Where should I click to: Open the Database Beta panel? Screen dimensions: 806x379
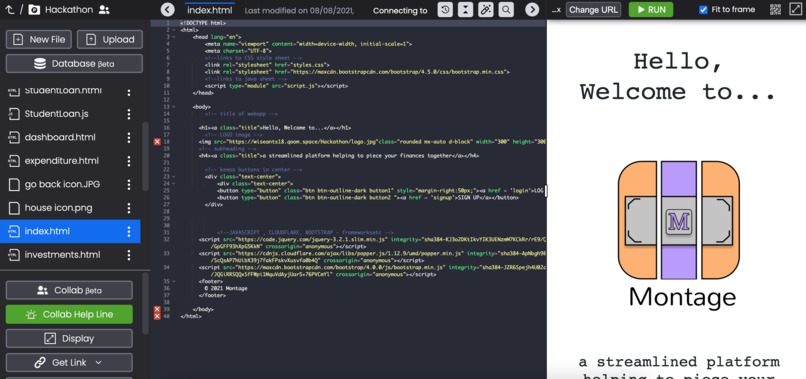tap(74, 64)
